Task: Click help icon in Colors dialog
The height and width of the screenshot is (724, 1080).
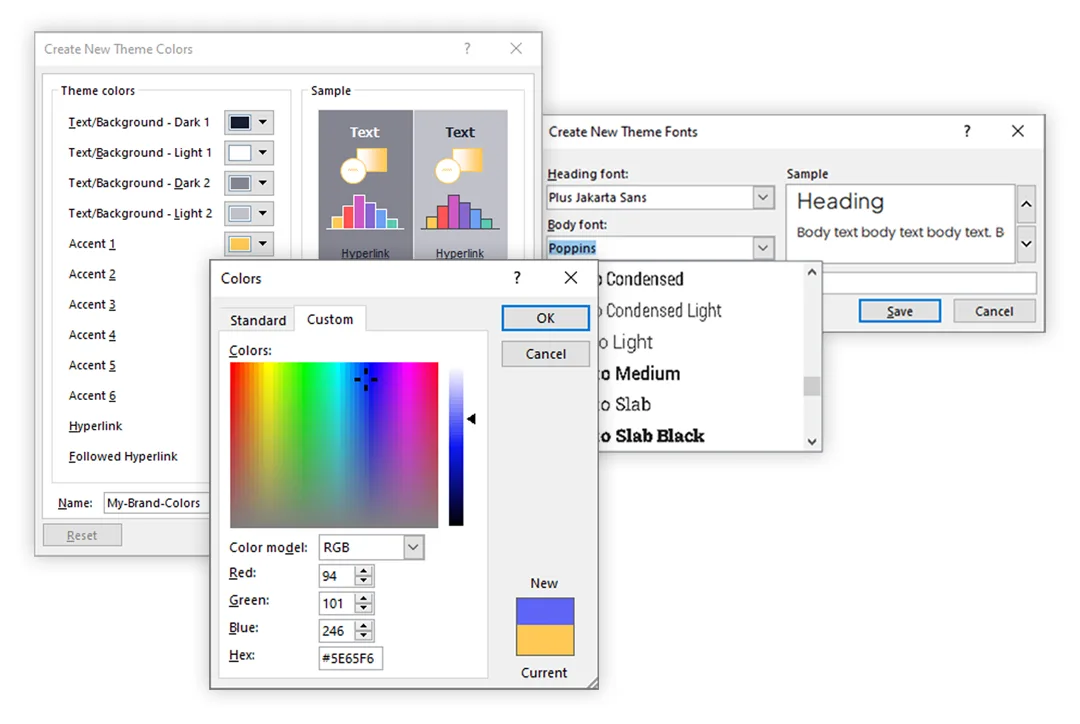Action: click(x=517, y=278)
